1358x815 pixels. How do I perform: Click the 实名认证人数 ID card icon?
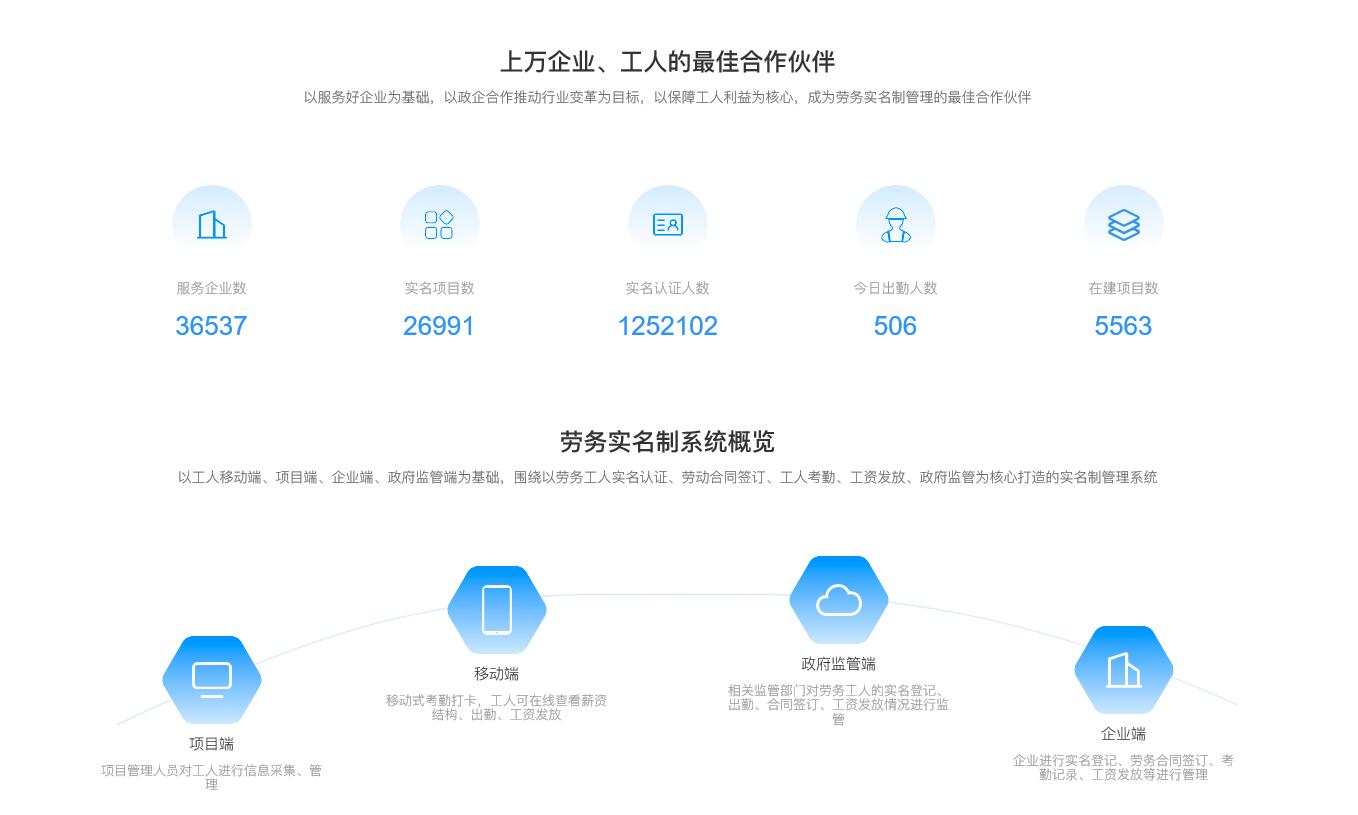point(668,221)
